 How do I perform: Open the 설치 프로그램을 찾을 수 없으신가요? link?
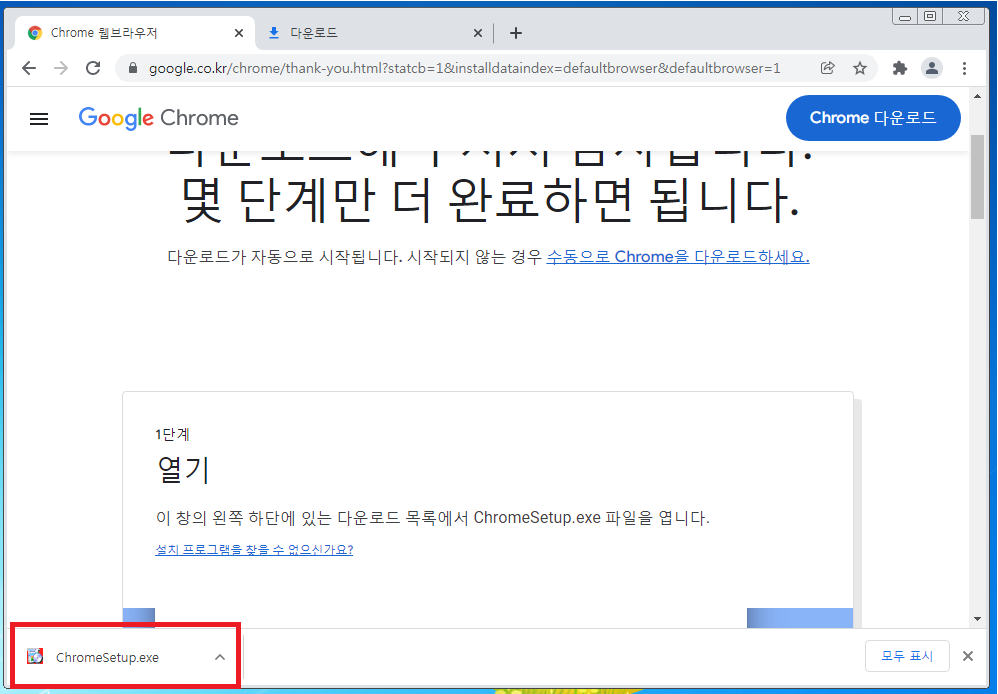(254, 549)
